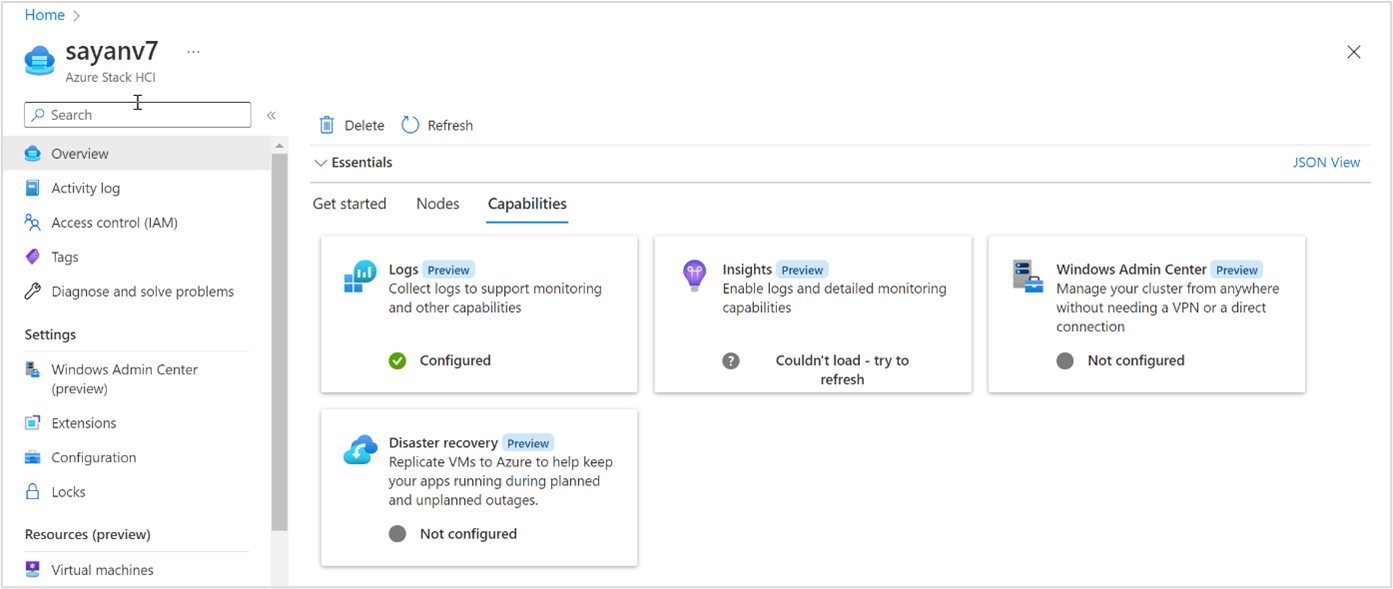
Task: Go to Home breadcrumb link
Action: (45, 15)
